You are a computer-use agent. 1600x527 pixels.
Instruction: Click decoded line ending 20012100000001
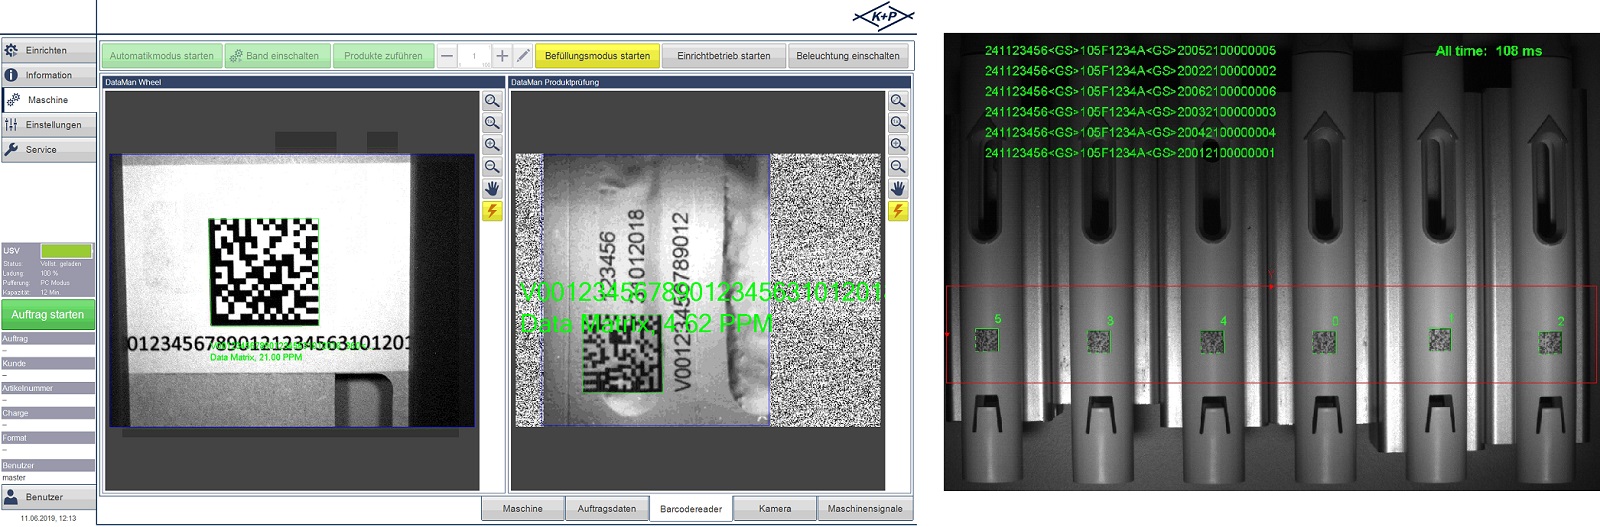click(x=1130, y=153)
